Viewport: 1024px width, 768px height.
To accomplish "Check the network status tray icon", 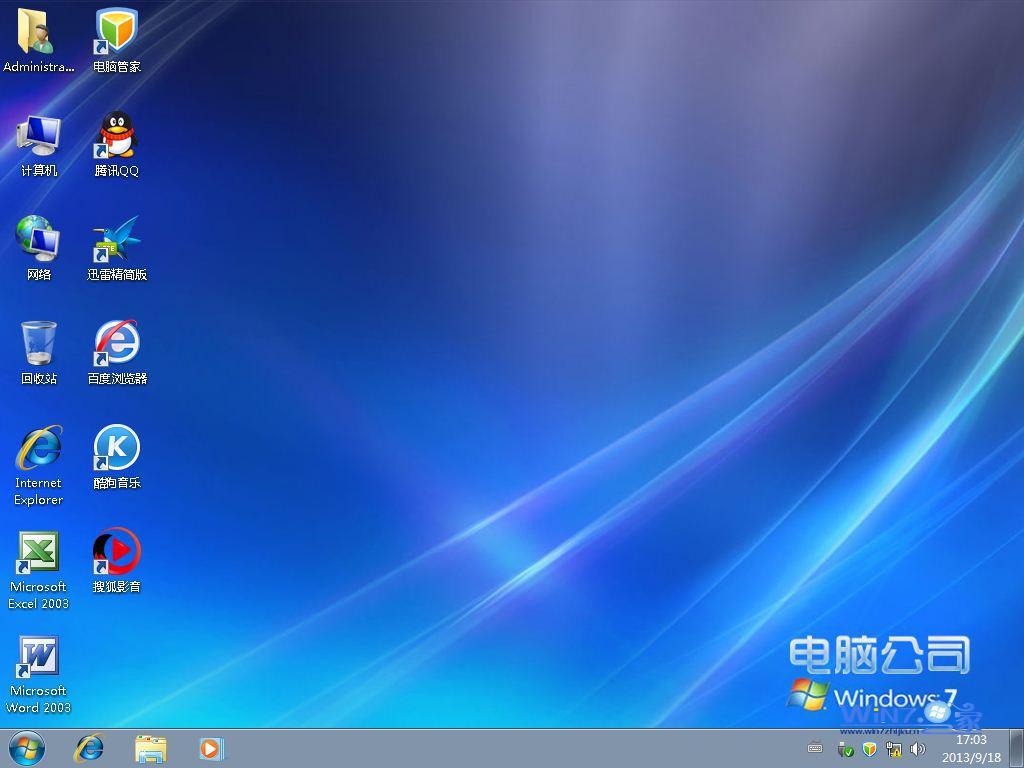I will coord(894,750).
